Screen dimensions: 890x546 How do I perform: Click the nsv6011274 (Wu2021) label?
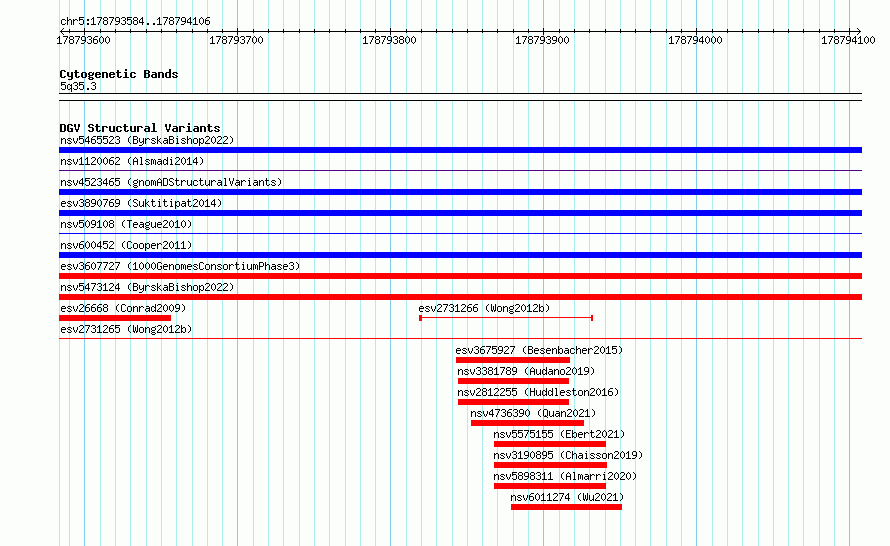tap(567, 497)
